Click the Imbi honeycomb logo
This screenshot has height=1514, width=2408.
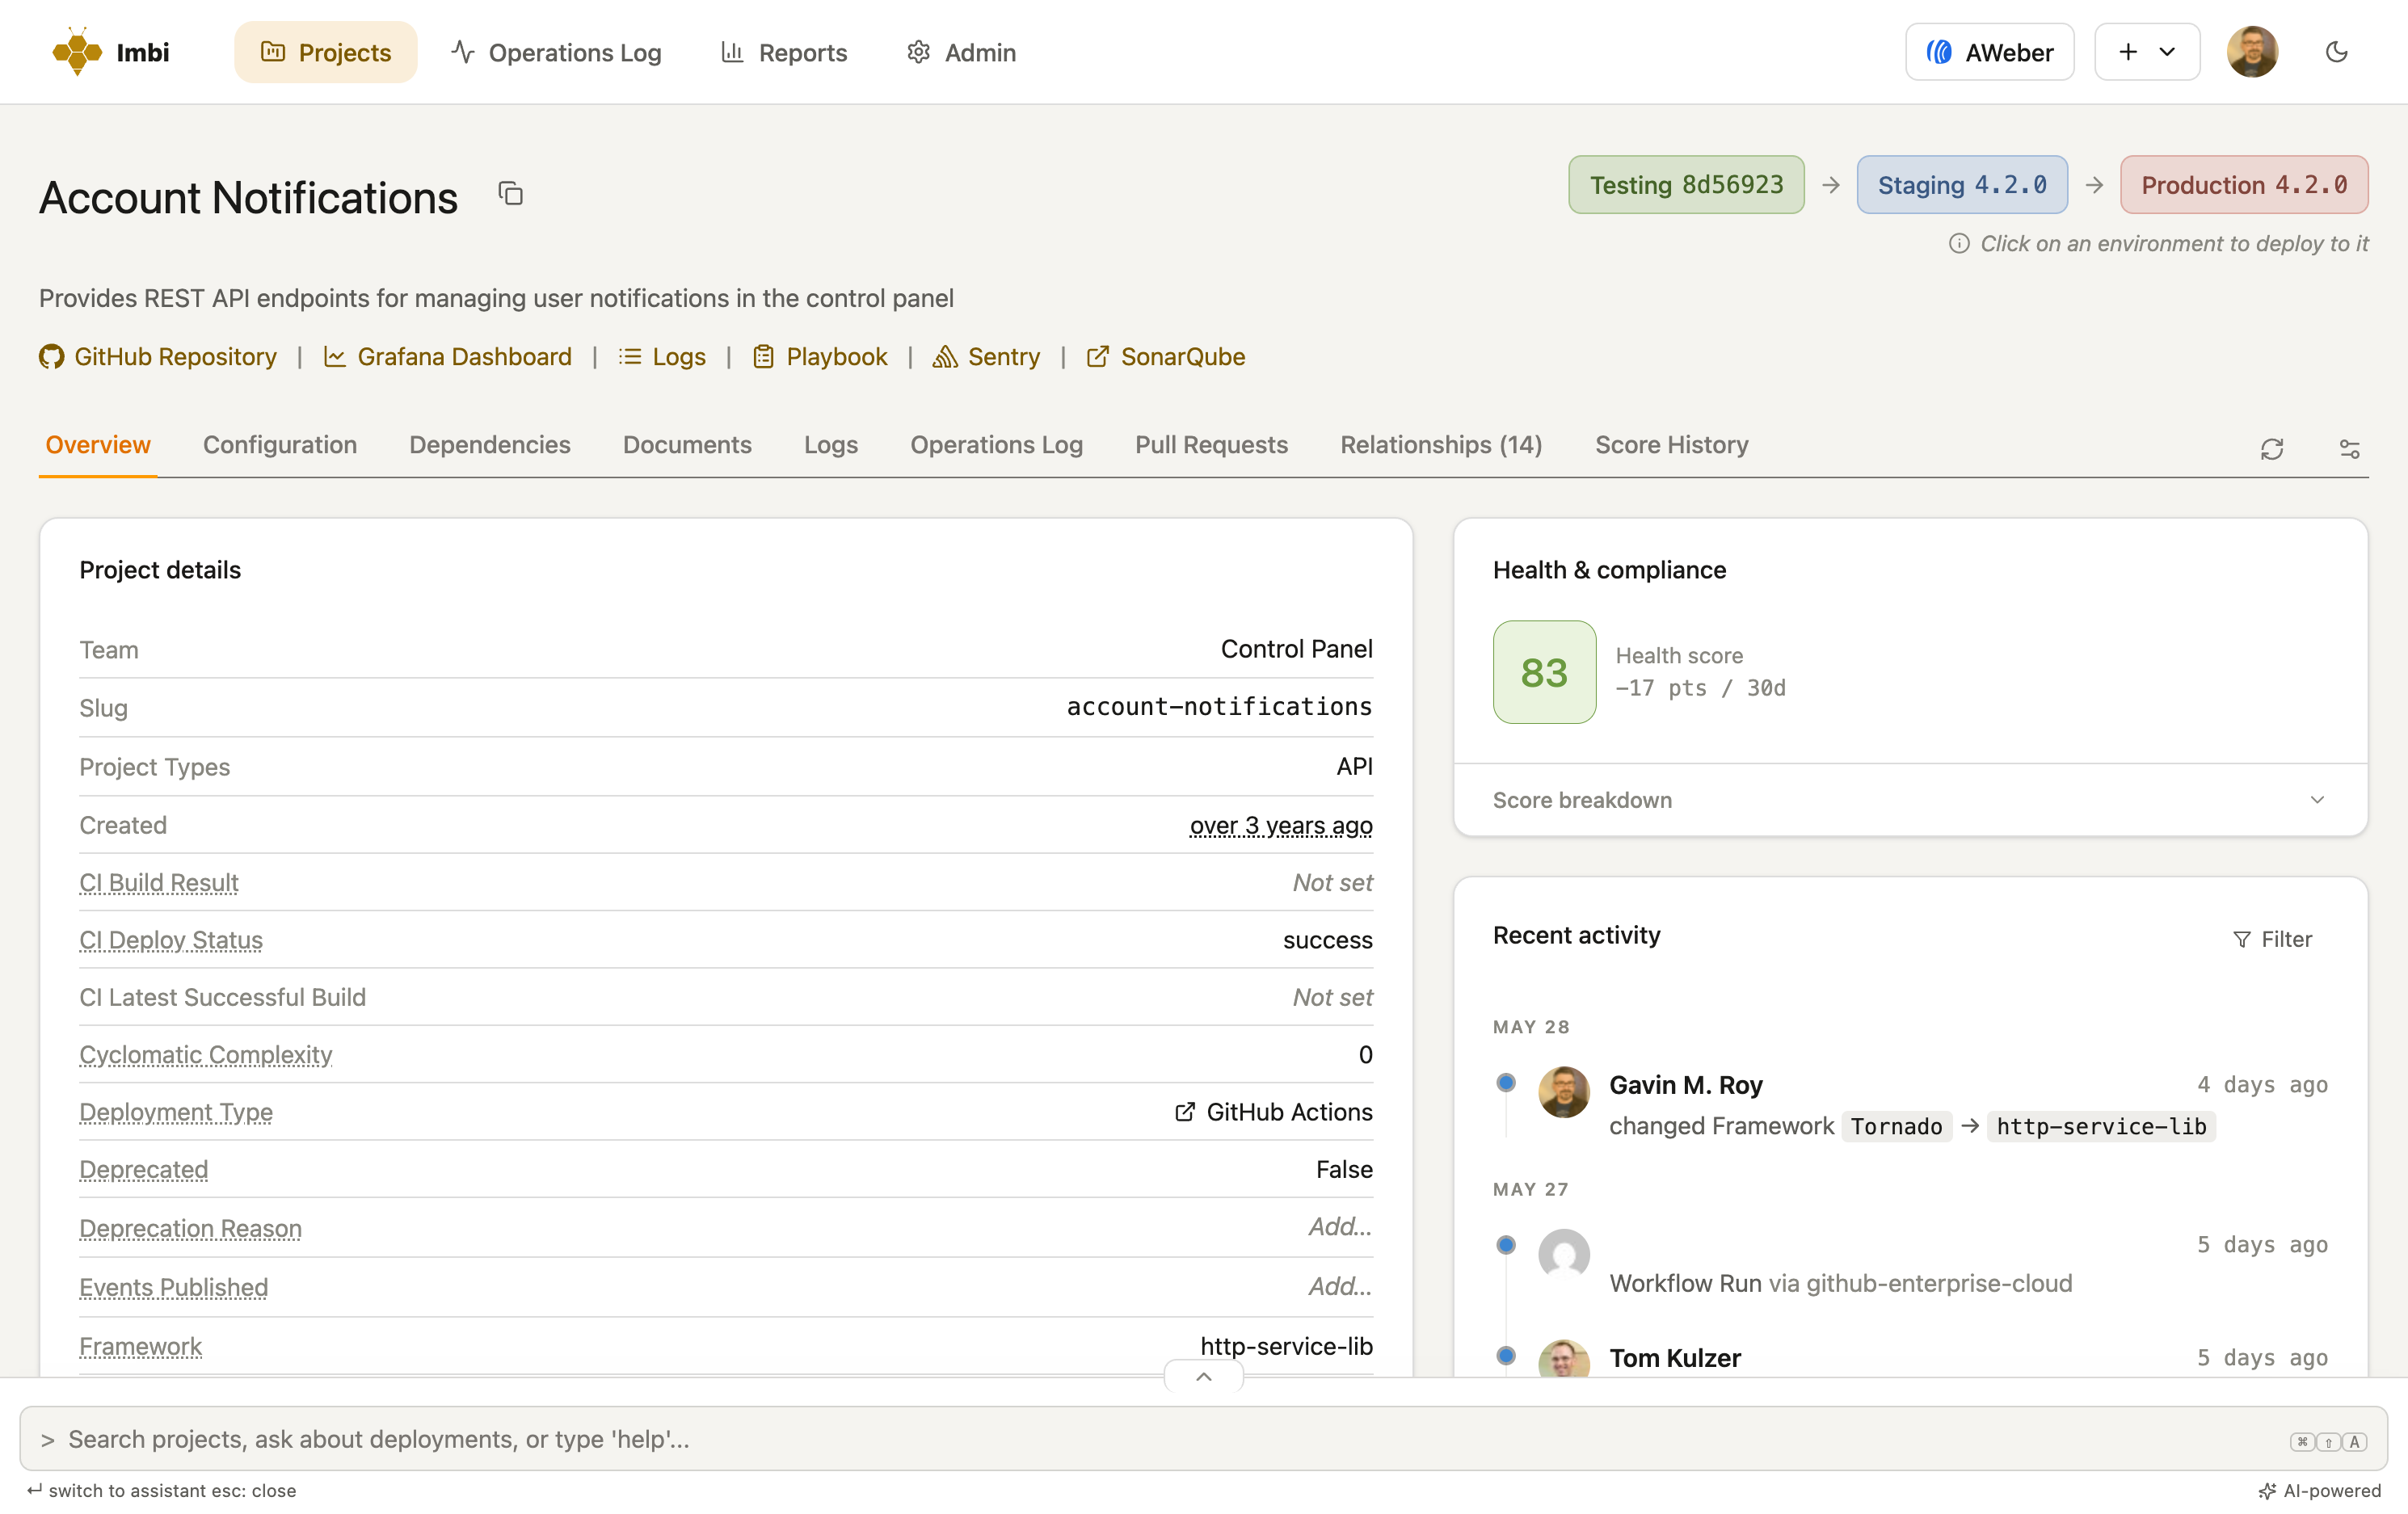[x=77, y=52]
